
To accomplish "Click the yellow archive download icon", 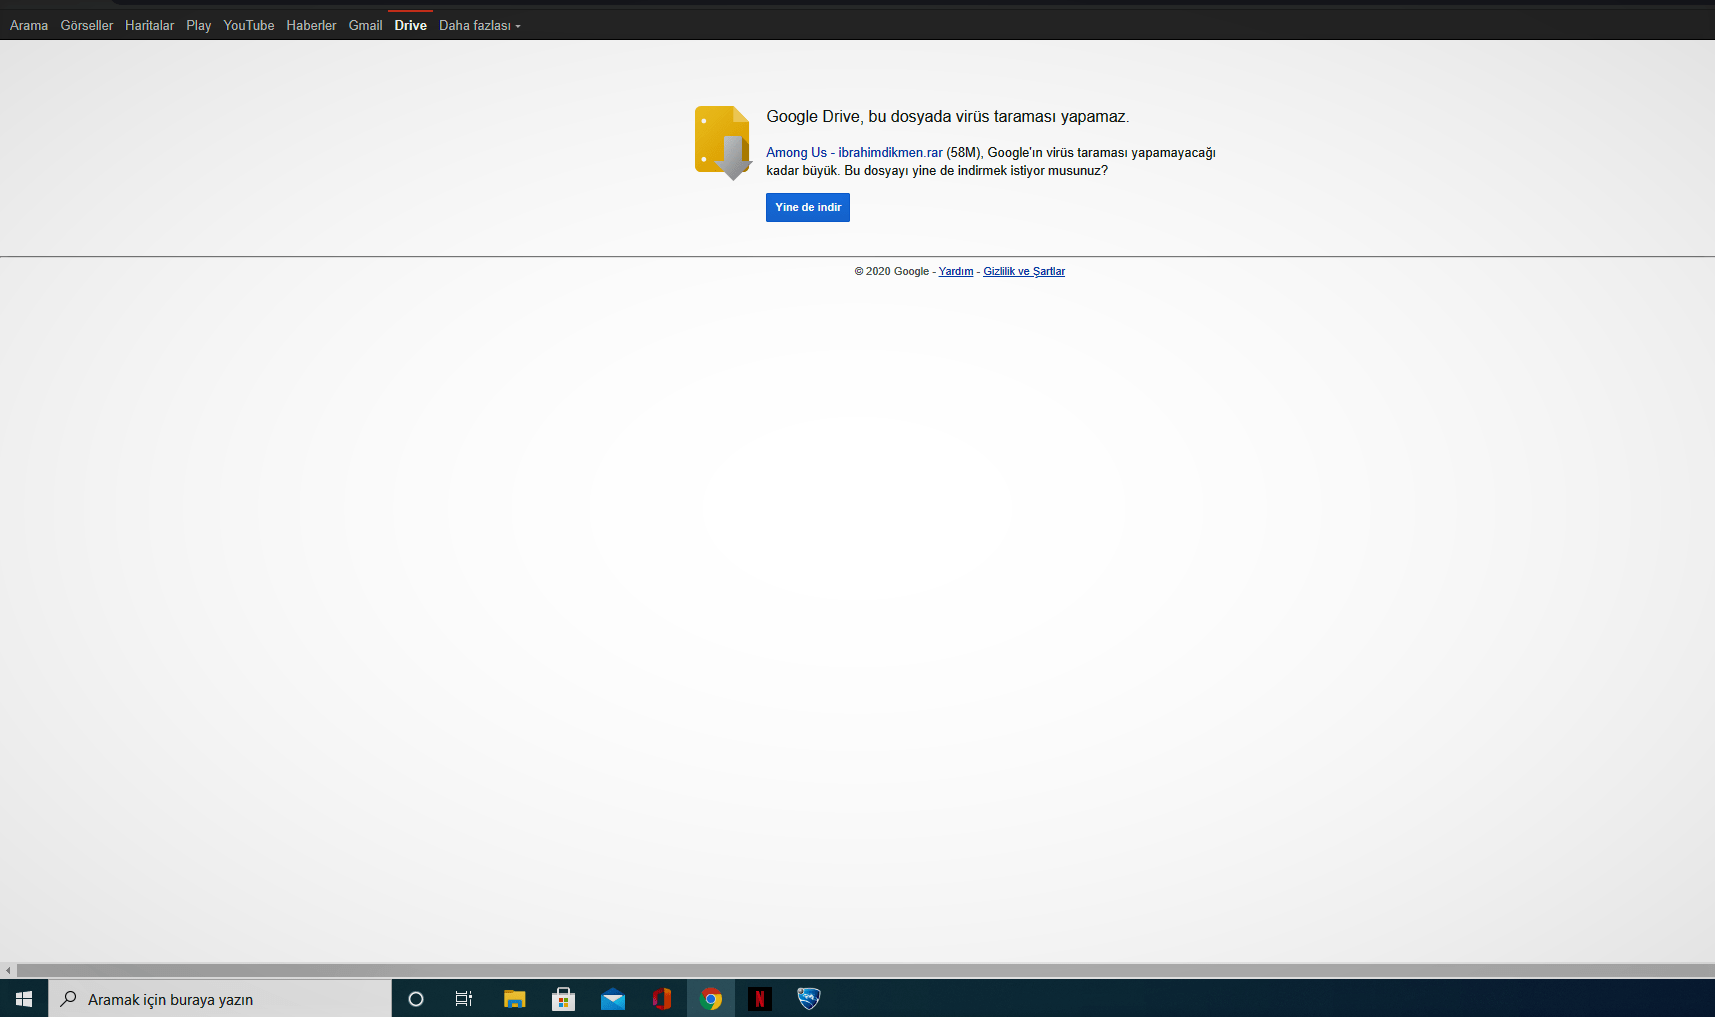I will pyautogui.click(x=723, y=142).
